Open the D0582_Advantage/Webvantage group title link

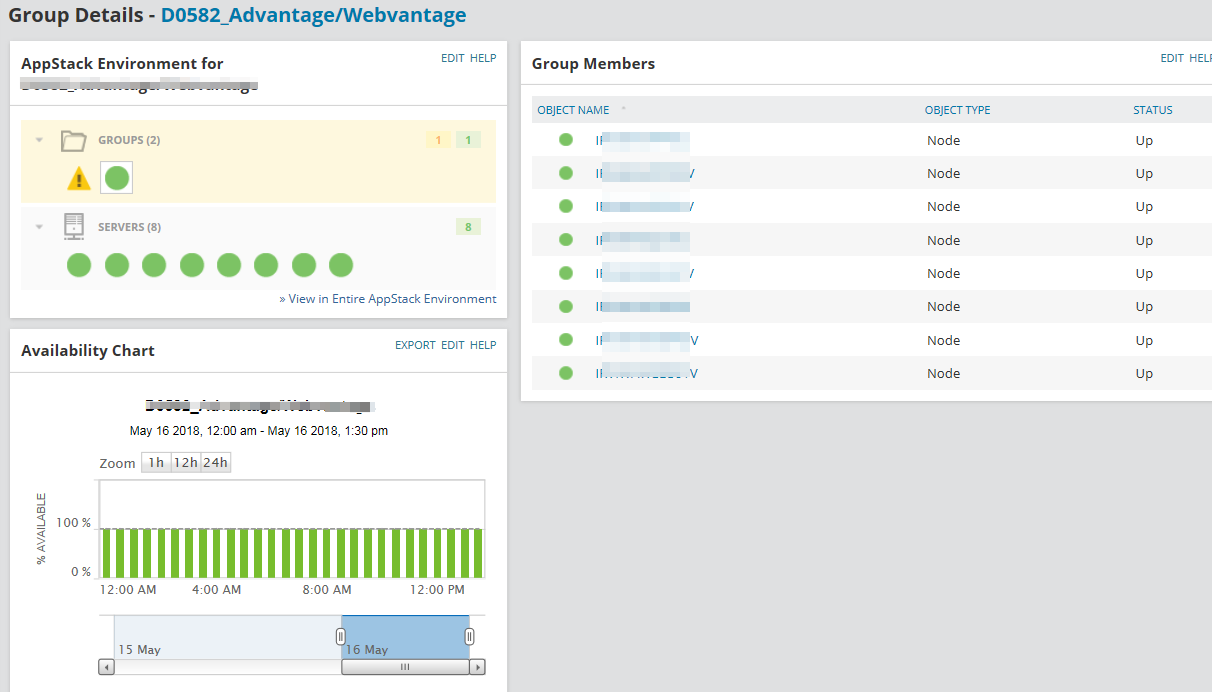click(x=313, y=15)
